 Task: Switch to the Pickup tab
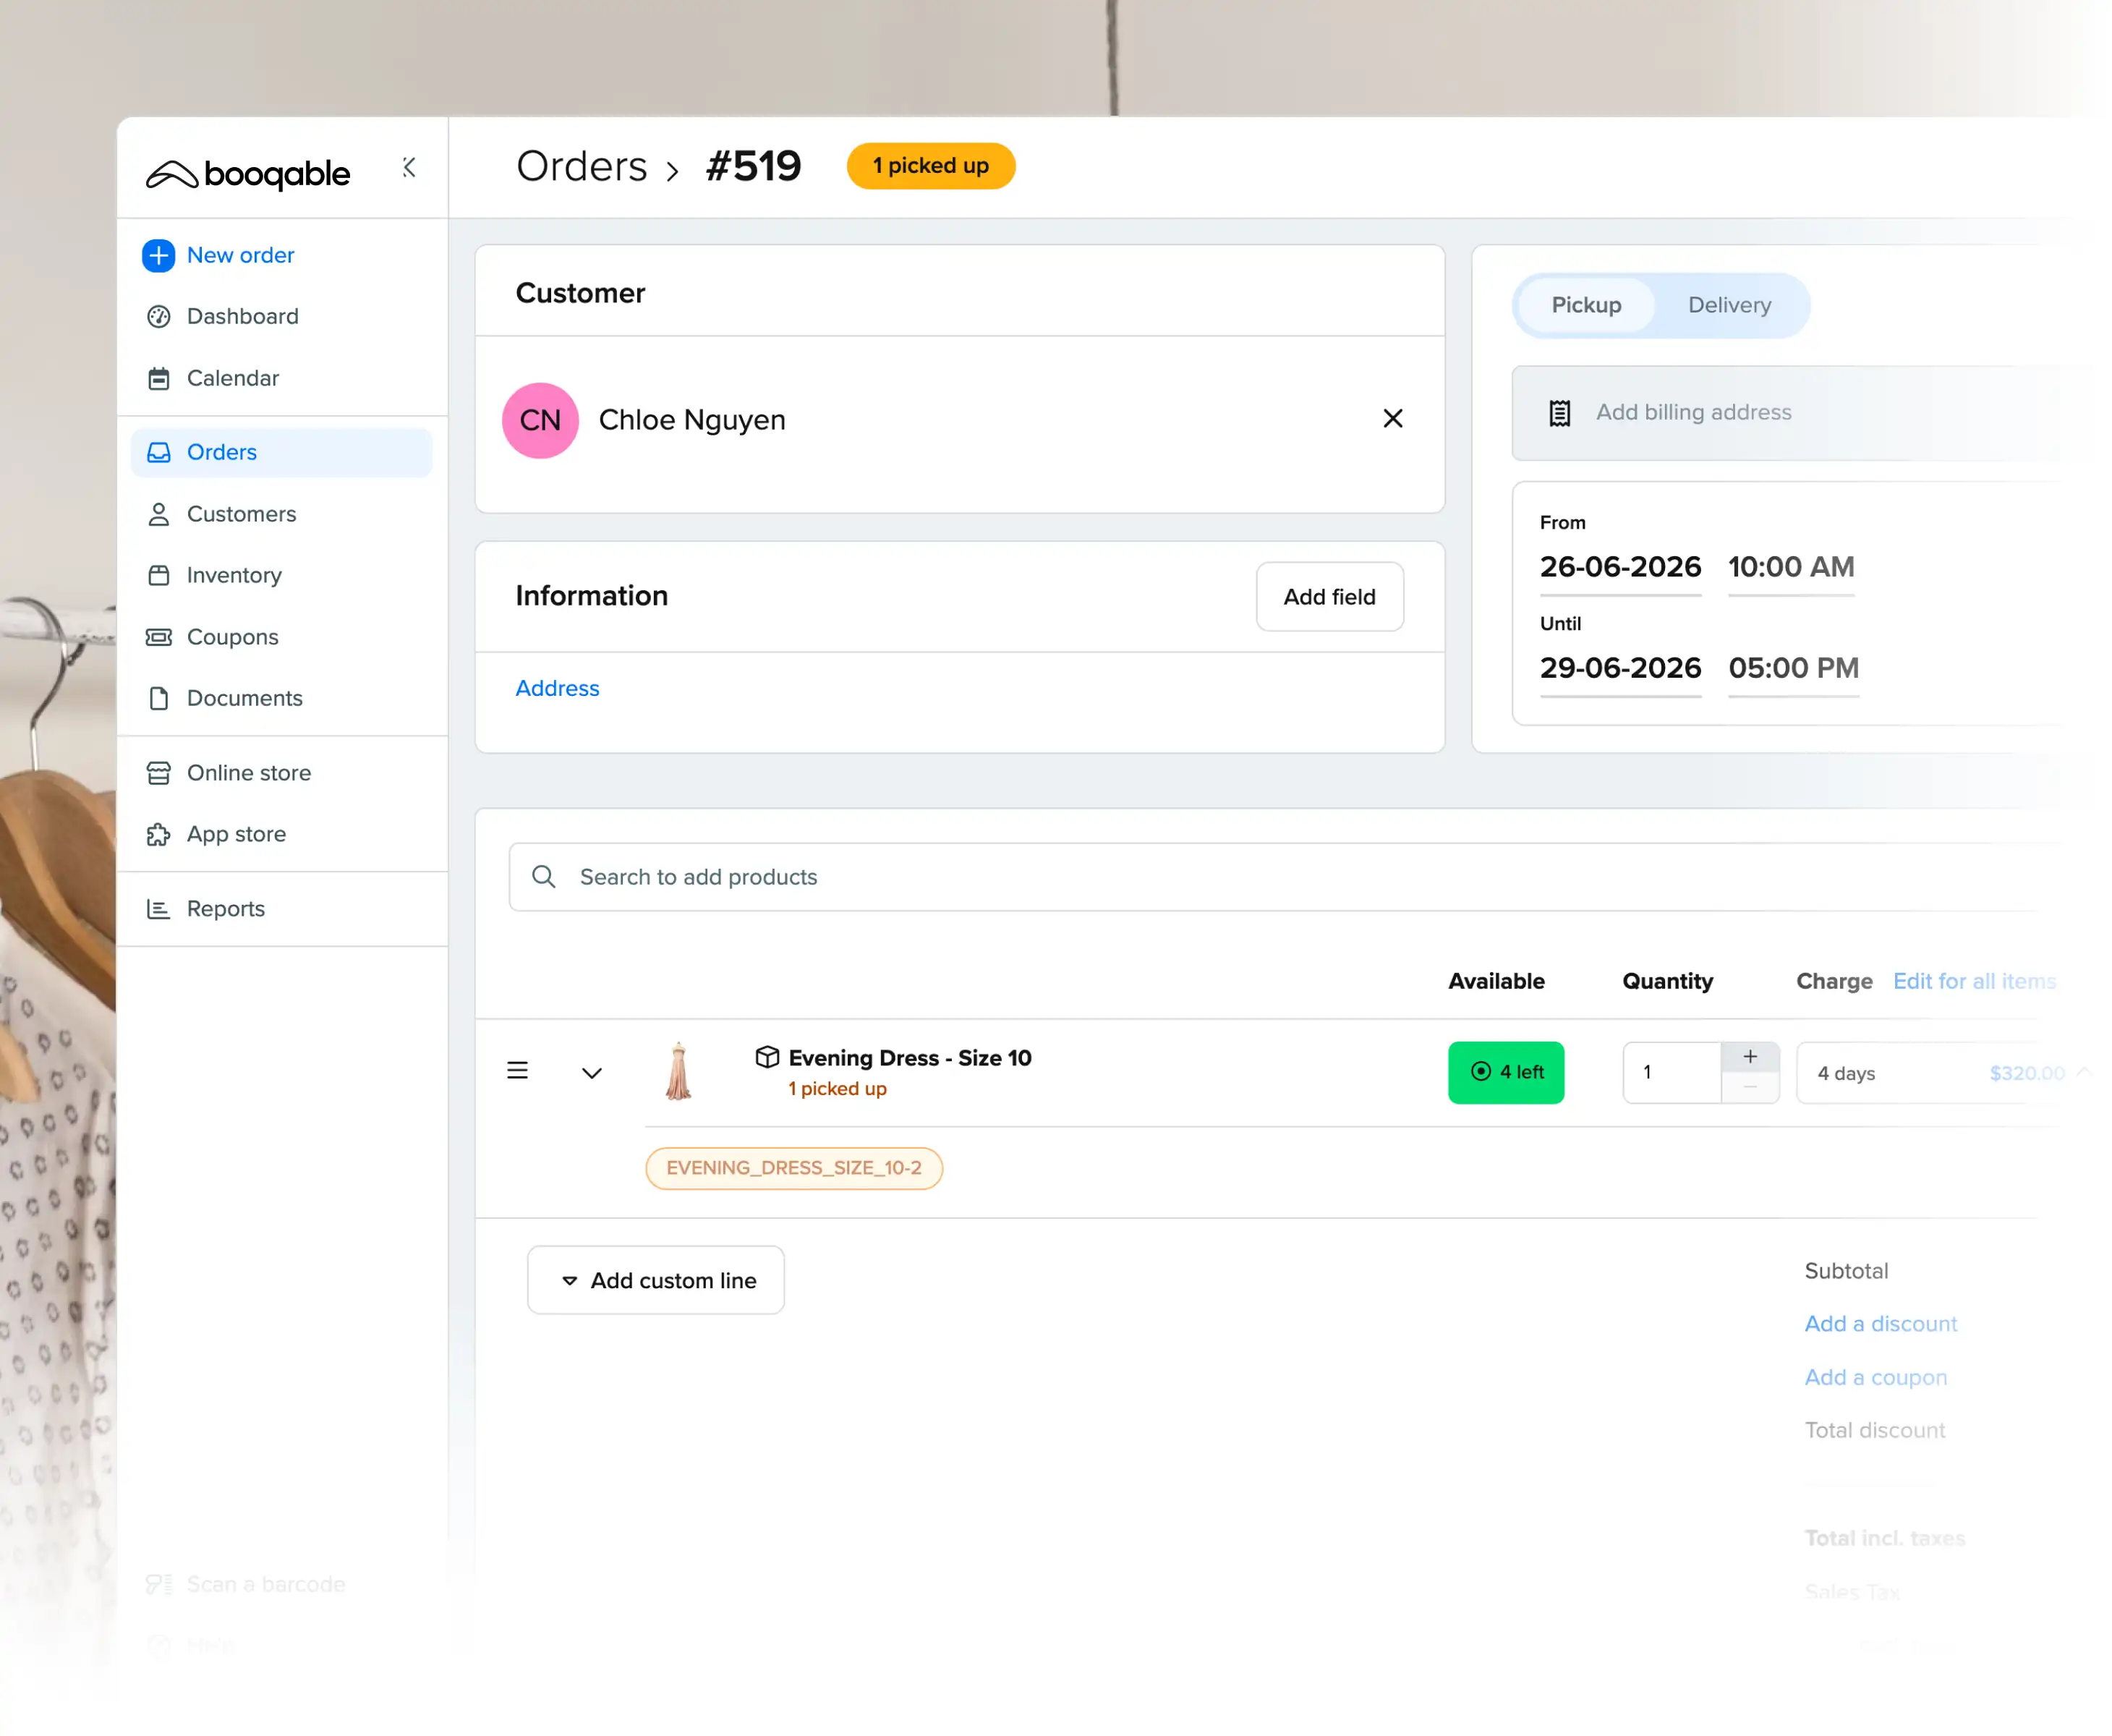pyautogui.click(x=1586, y=305)
